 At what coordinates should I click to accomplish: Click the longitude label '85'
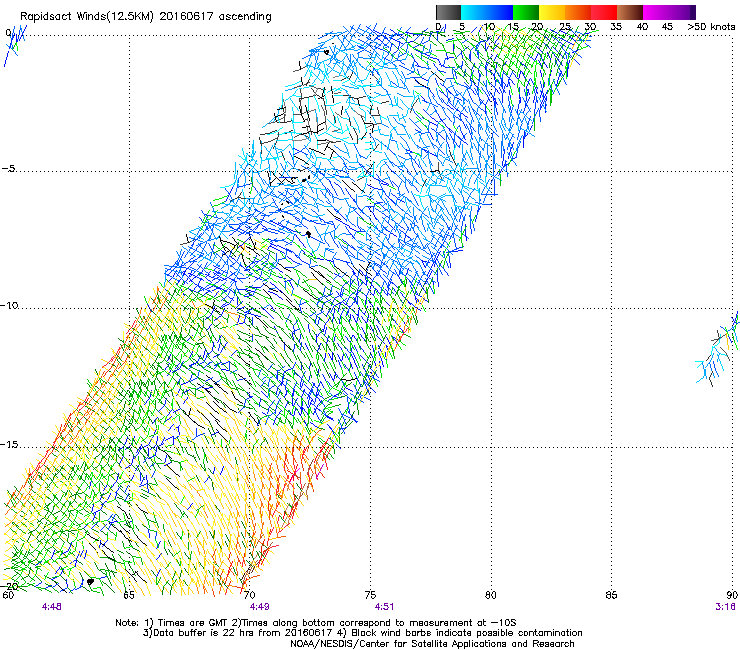coord(611,595)
